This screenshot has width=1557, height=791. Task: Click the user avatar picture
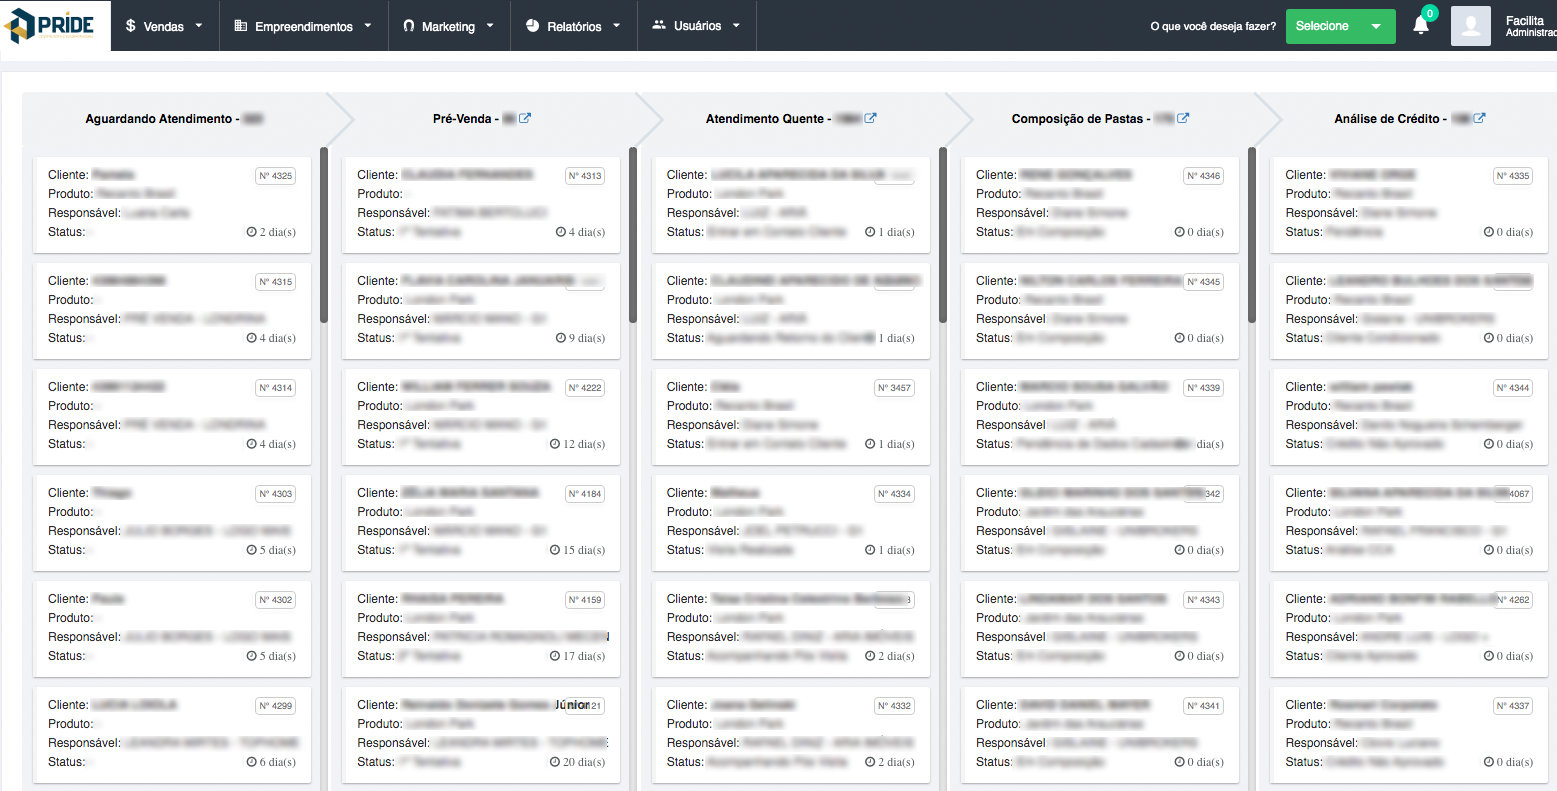(x=1470, y=26)
